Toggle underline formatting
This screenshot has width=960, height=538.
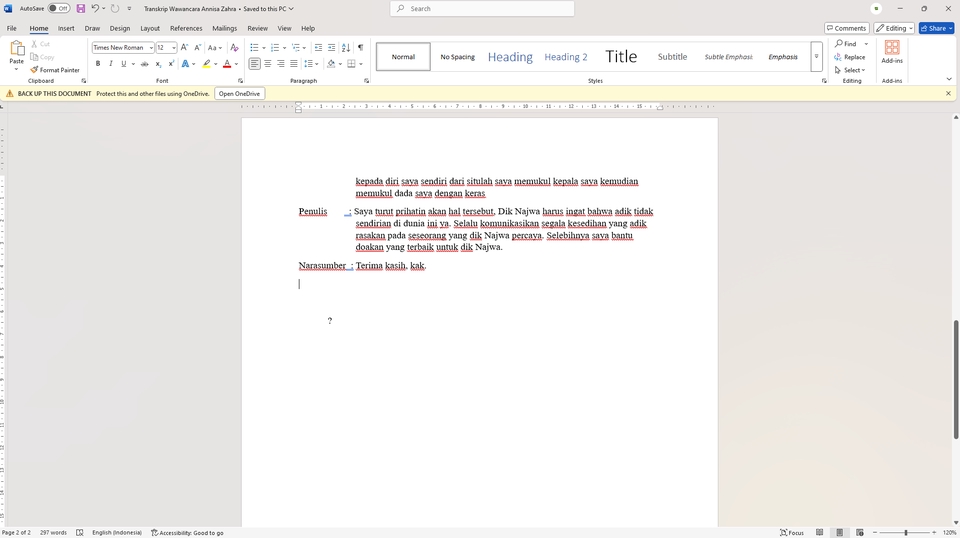(x=124, y=64)
